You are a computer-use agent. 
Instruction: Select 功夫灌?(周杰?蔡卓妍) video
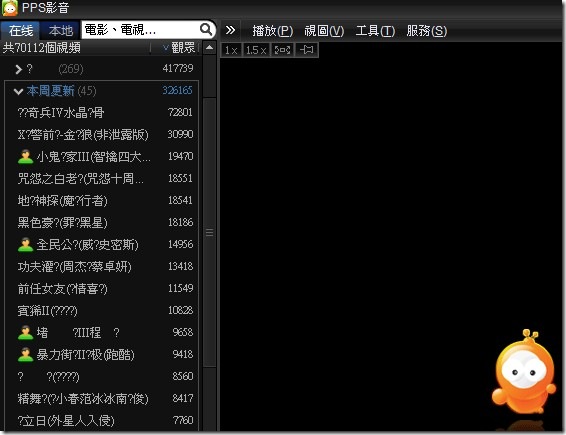click(x=74, y=267)
